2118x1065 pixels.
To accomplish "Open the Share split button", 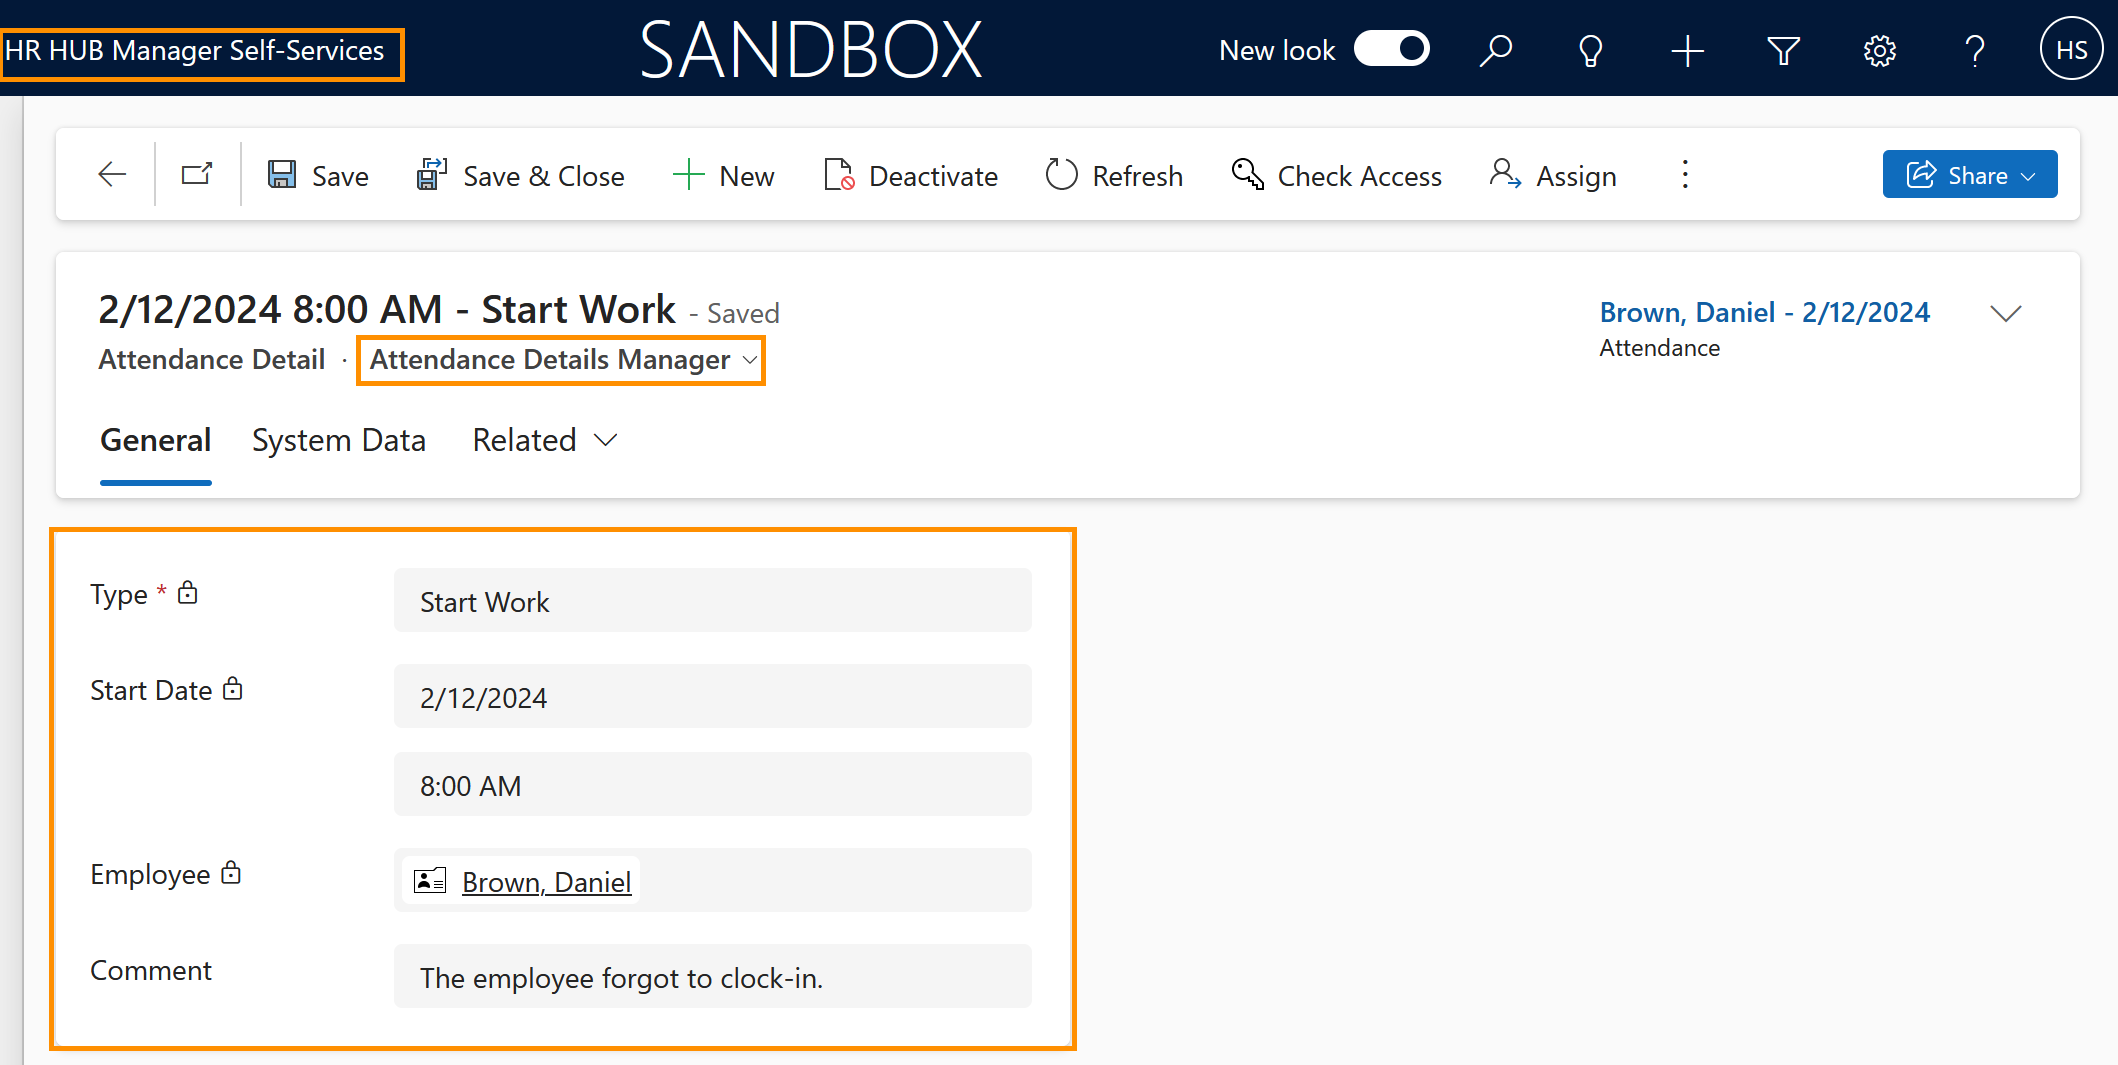I will click(1969, 174).
